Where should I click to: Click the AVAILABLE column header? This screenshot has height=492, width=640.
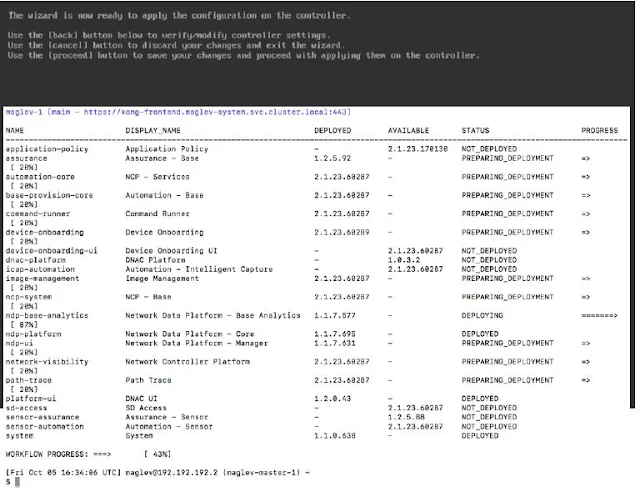(408, 131)
